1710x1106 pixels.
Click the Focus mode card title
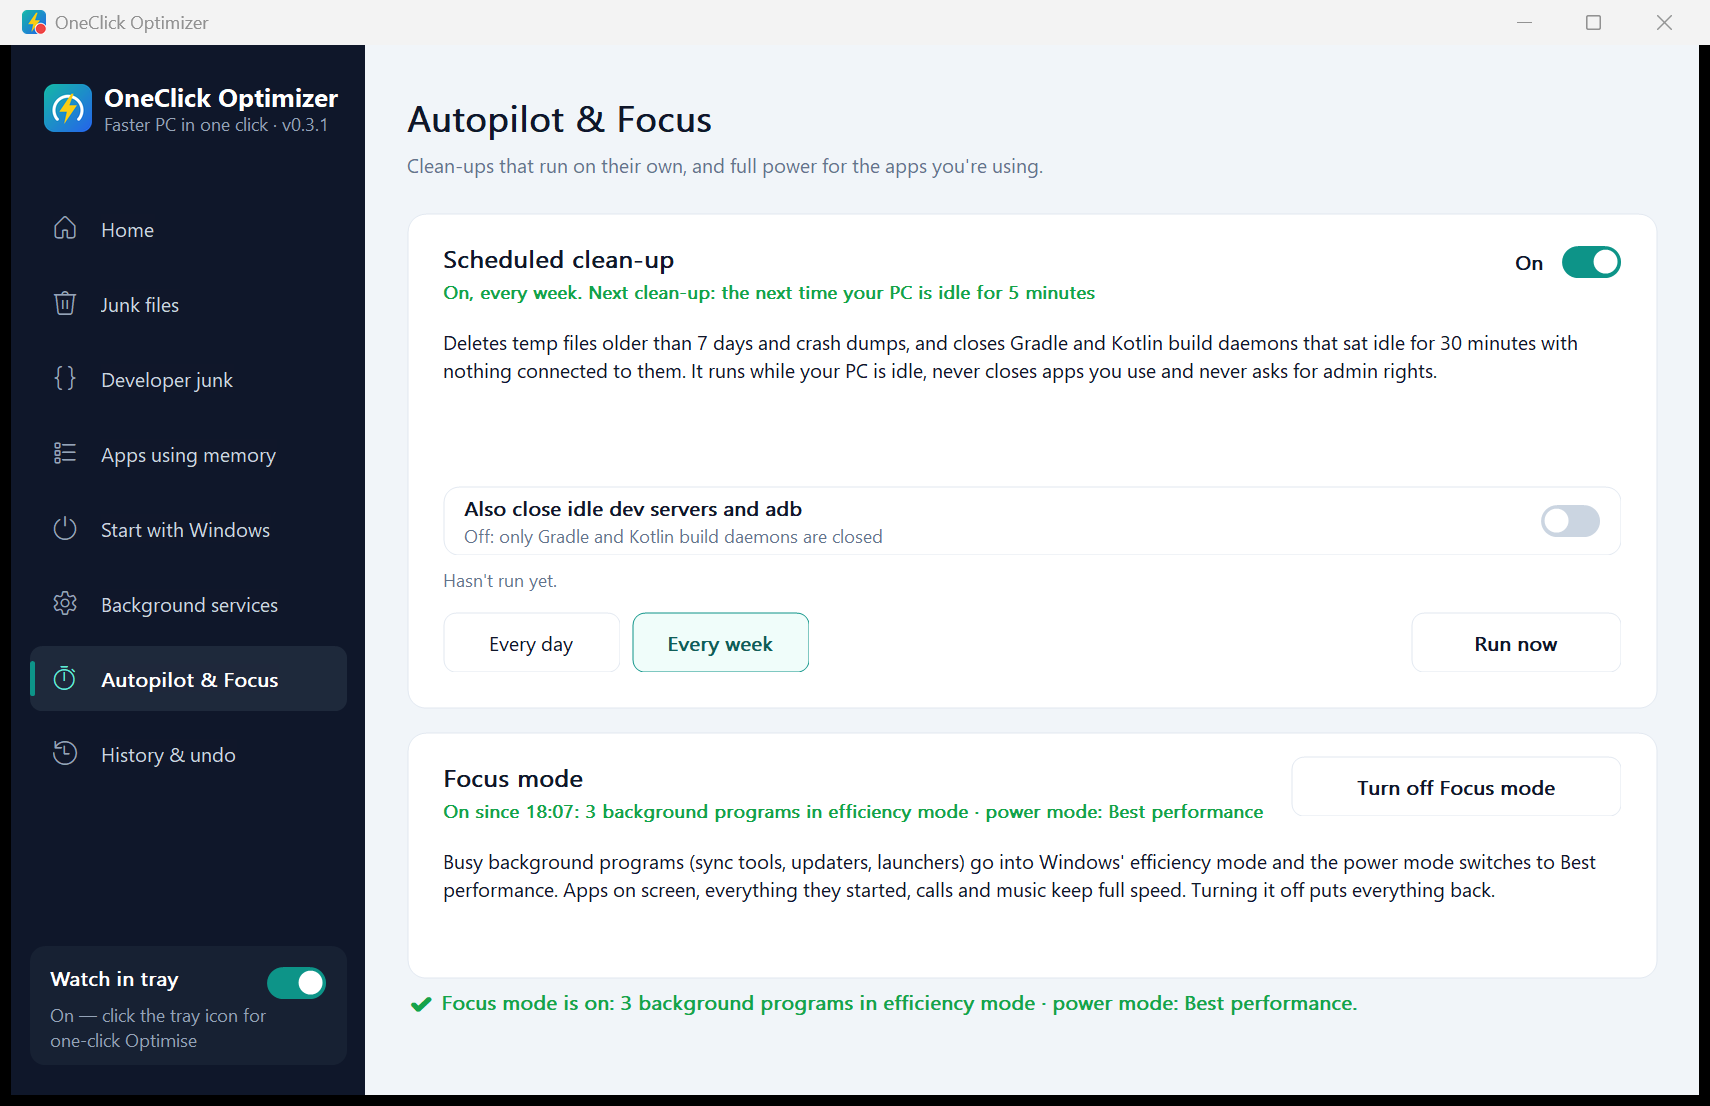513,779
